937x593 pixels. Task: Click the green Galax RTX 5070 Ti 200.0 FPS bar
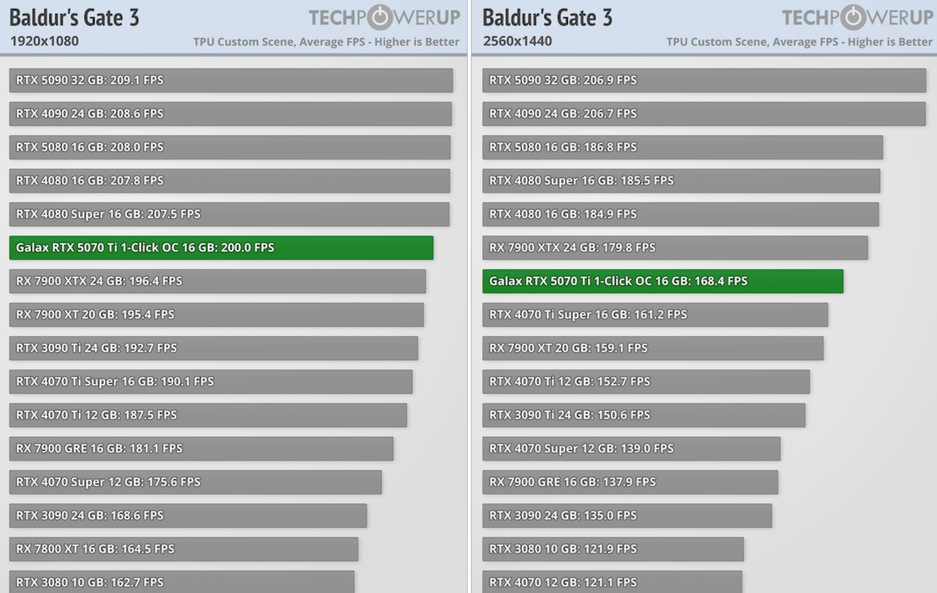221,248
